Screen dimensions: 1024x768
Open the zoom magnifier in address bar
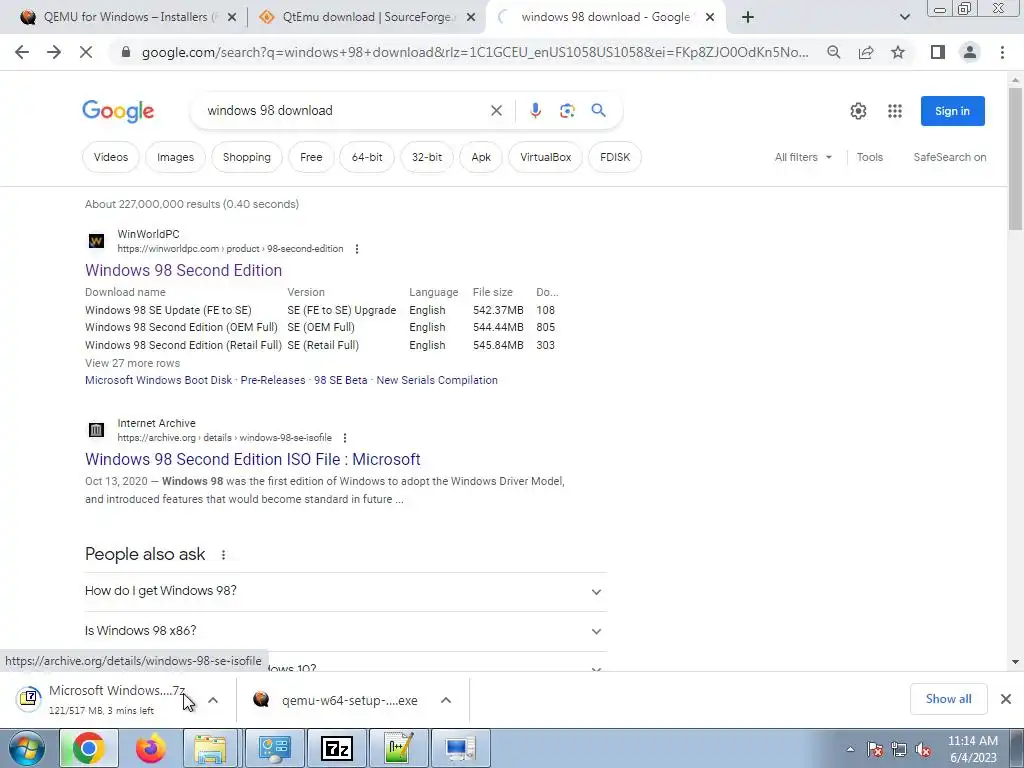pyautogui.click(x=833, y=52)
